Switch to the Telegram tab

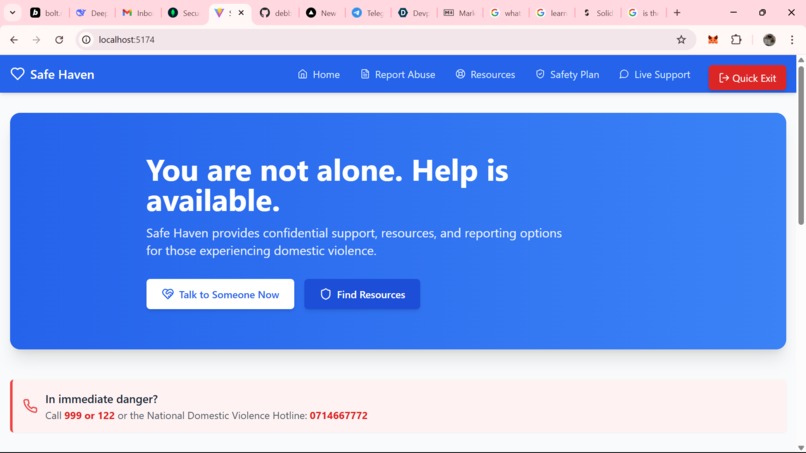(x=368, y=13)
